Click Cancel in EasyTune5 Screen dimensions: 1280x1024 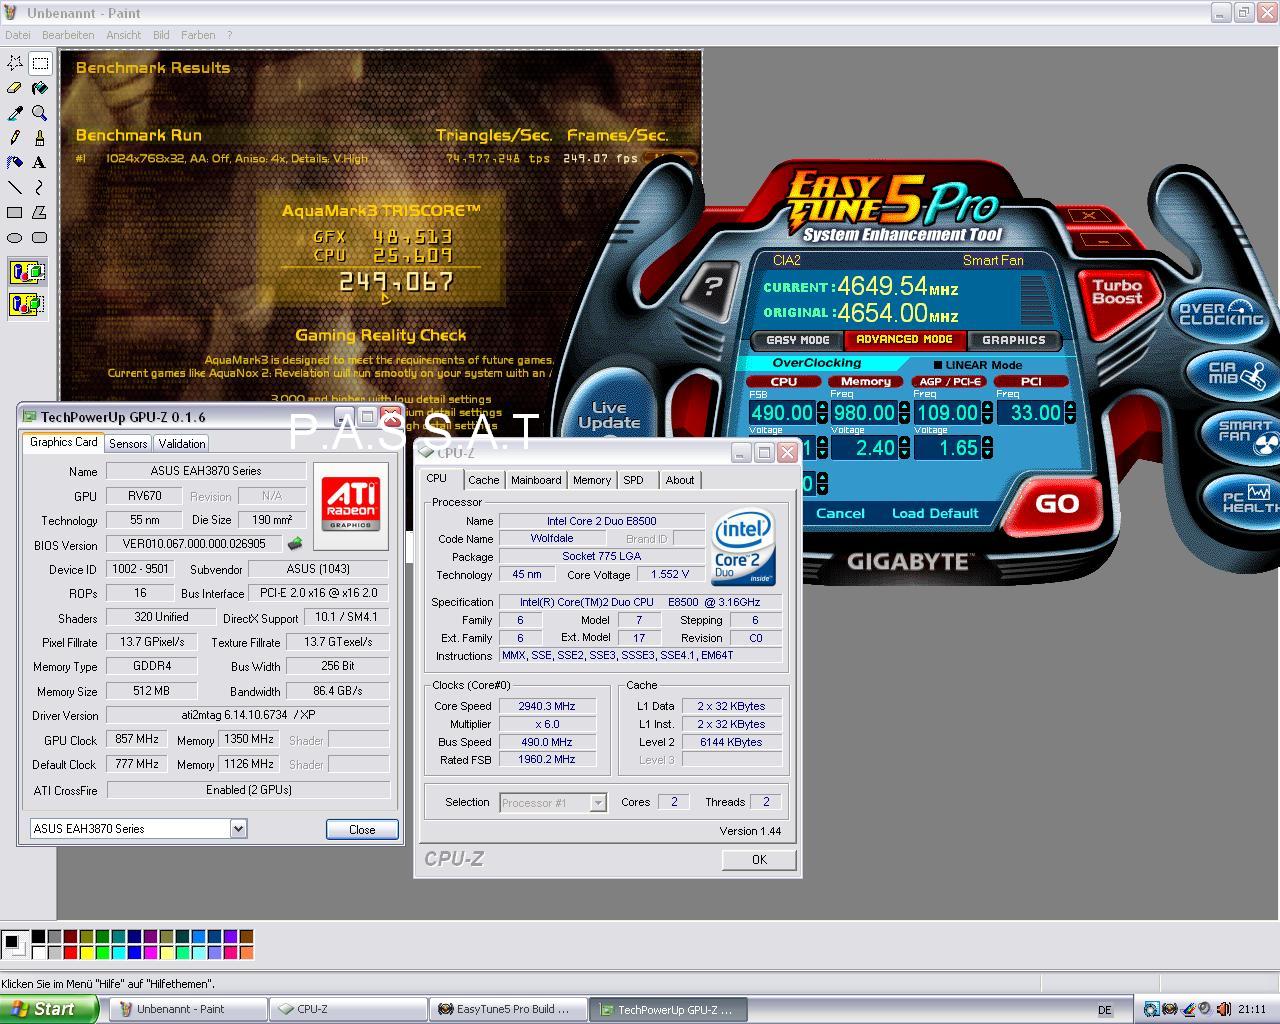pyautogui.click(x=840, y=513)
